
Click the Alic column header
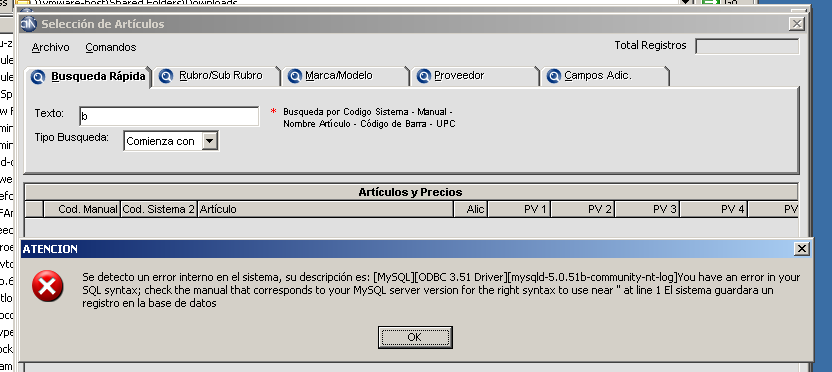tap(471, 209)
